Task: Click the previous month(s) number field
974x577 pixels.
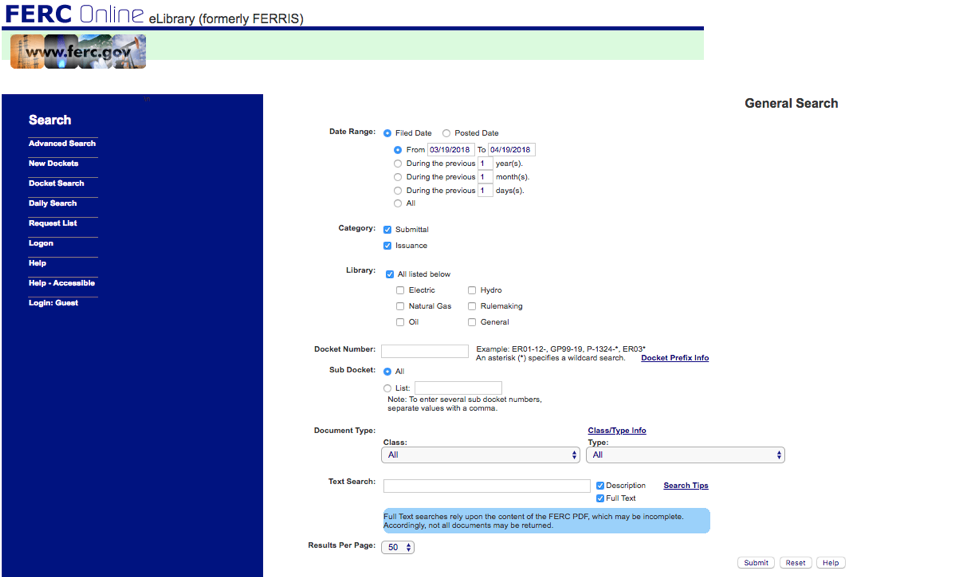Action: pos(485,177)
